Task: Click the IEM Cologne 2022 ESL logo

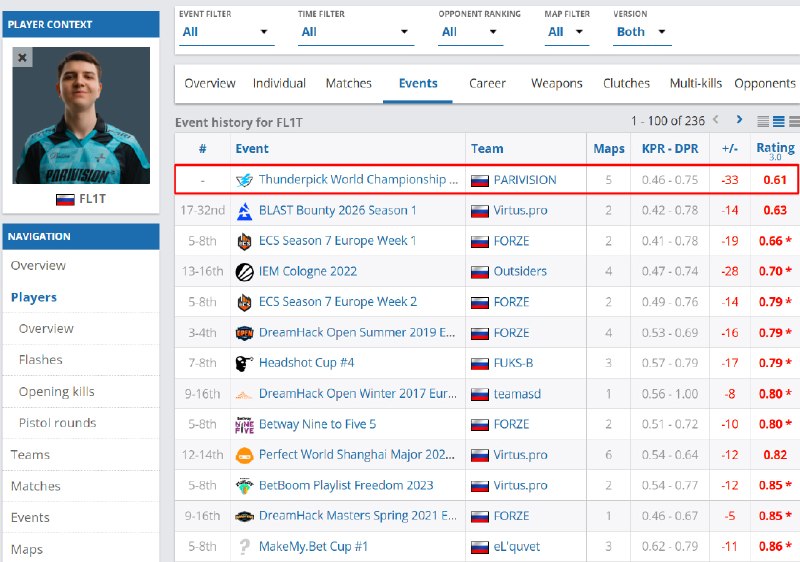Action: (x=244, y=272)
